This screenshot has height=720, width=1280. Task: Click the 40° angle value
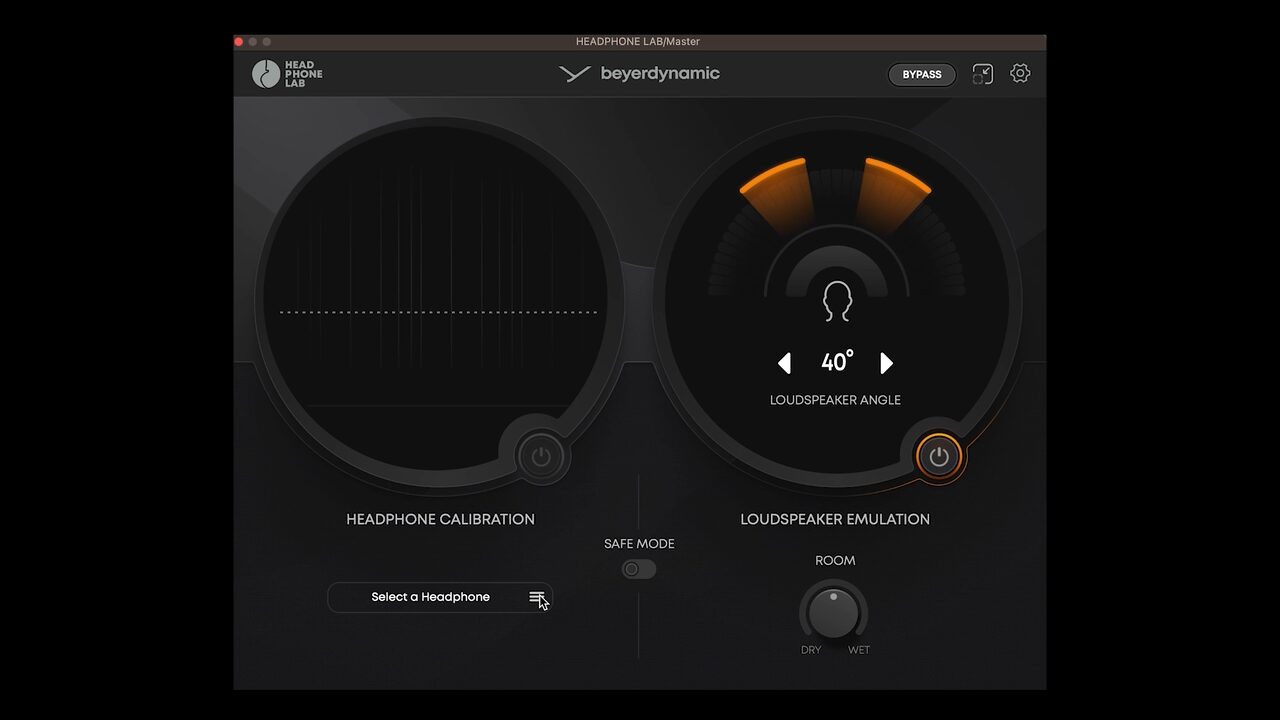(837, 362)
